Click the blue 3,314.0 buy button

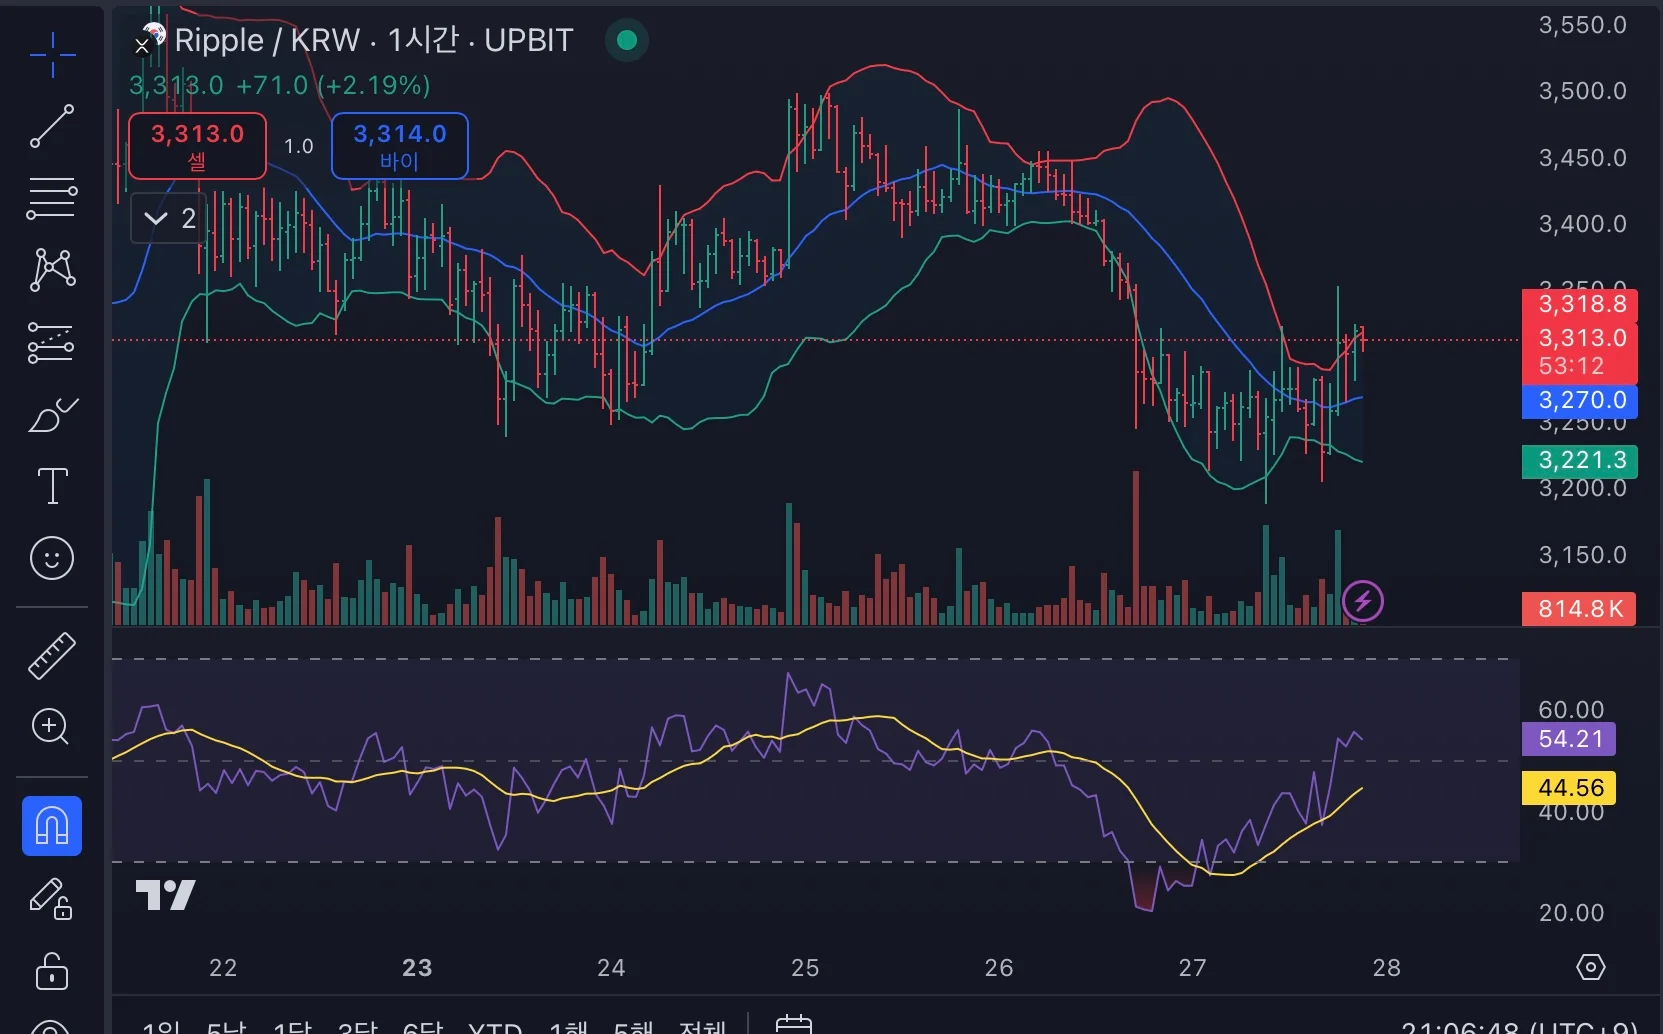pyautogui.click(x=400, y=146)
